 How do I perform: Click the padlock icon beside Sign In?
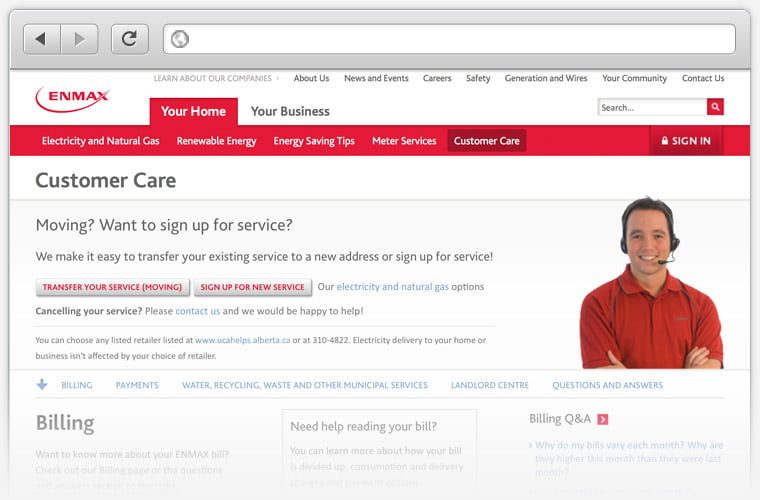[665, 141]
